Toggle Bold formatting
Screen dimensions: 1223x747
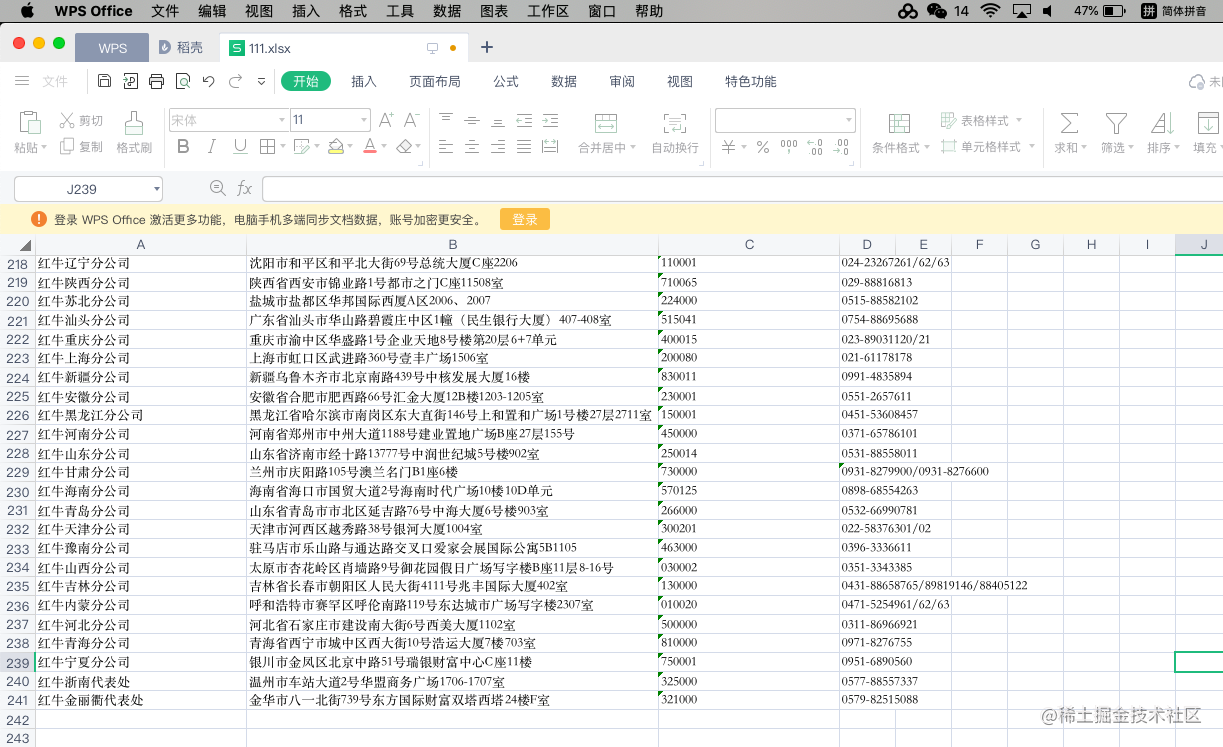(x=183, y=147)
